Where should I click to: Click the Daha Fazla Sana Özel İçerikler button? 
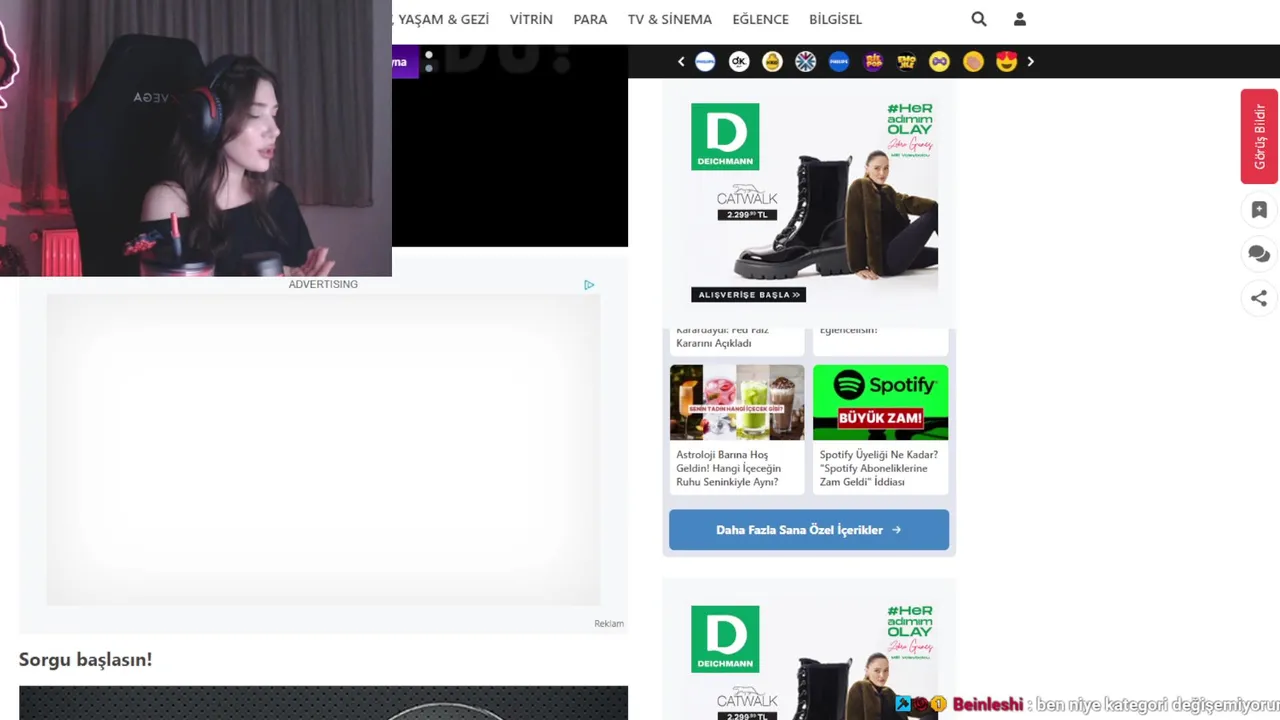click(809, 530)
